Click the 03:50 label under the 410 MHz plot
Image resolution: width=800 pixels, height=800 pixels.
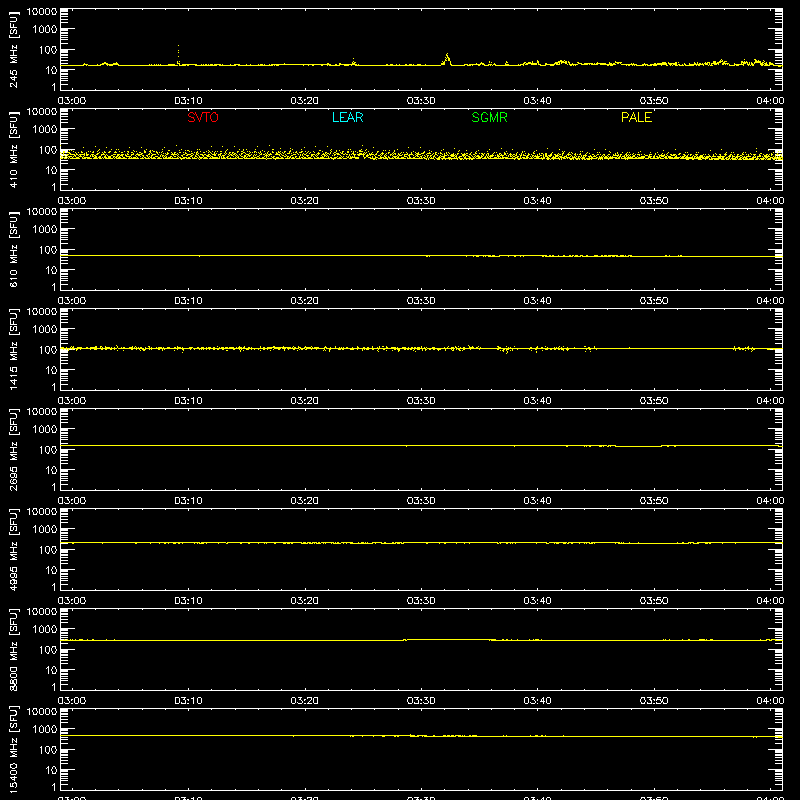[654, 201]
